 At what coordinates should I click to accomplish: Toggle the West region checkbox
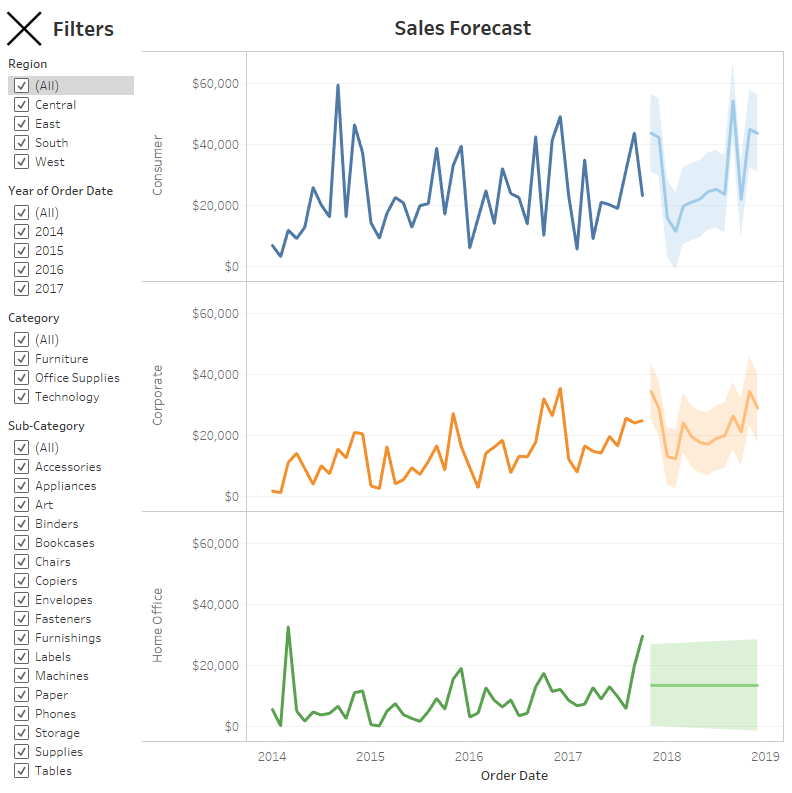click(21, 162)
